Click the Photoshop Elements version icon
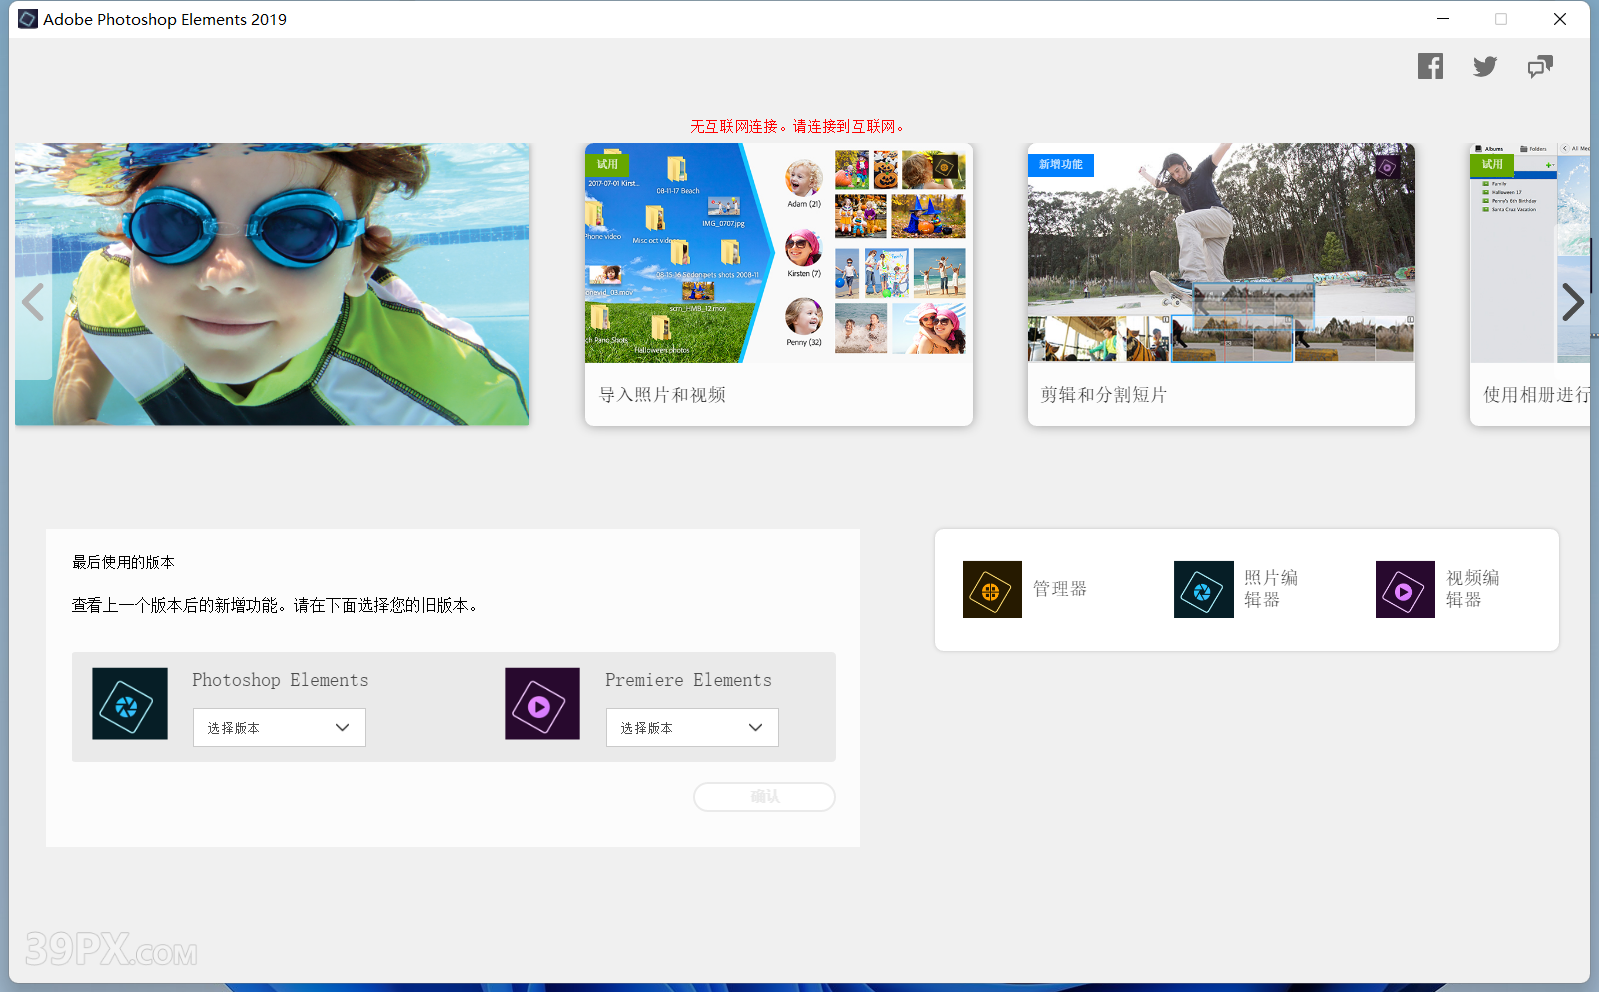This screenshot has width=1599, height=992. 130,704
